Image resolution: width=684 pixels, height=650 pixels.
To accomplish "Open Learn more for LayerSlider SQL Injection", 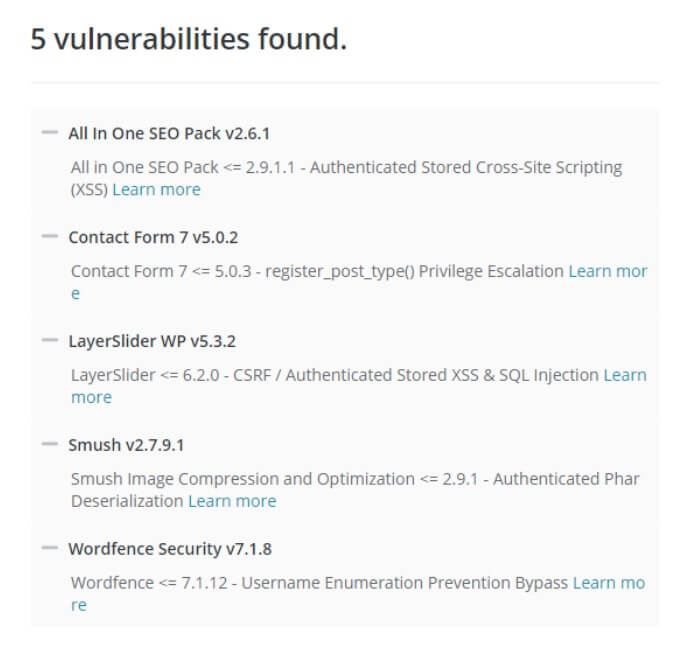I will click(x=625, y=375).
